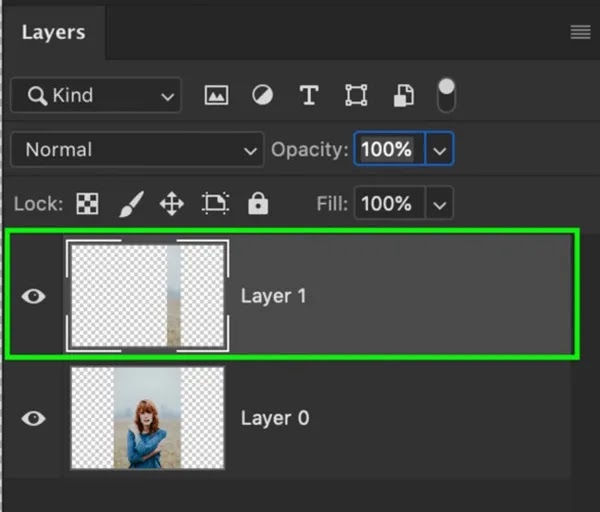The width and height of the screenshot is (600, 512).
Task: Open the Layers panel menu icon
Action: coord(580,32)
